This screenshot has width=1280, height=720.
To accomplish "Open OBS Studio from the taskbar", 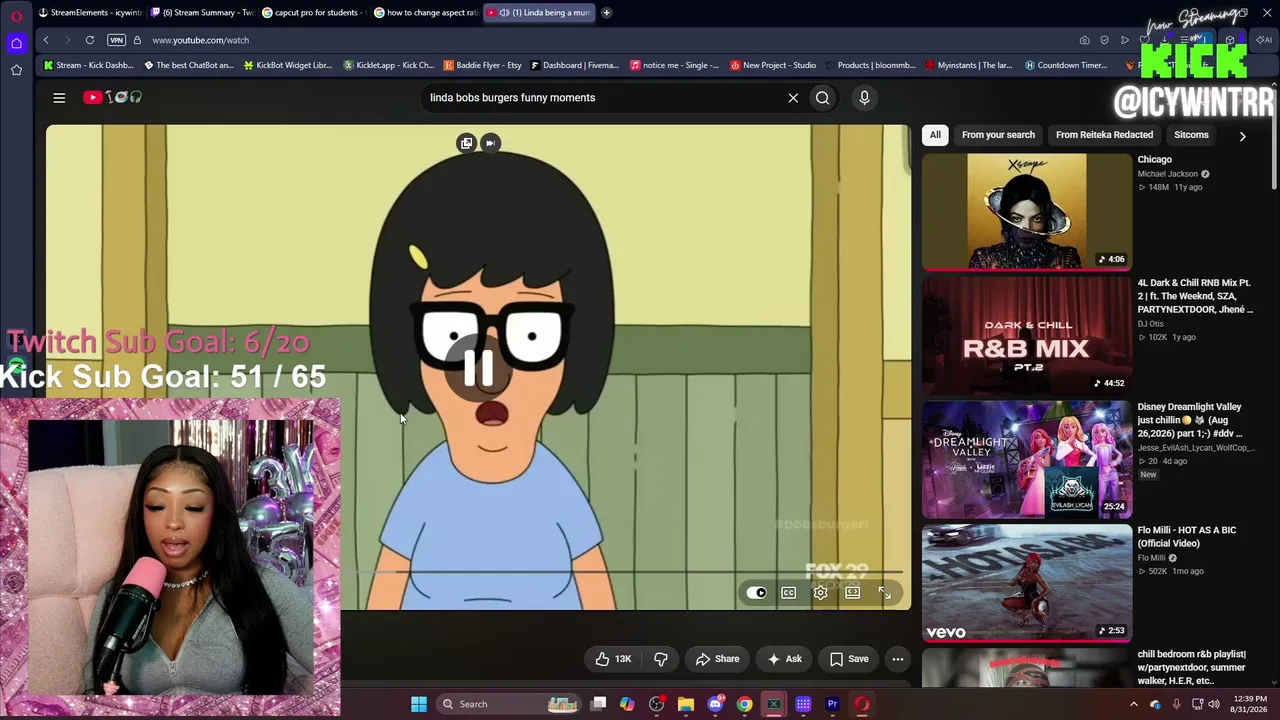I will tap(656, 704).
